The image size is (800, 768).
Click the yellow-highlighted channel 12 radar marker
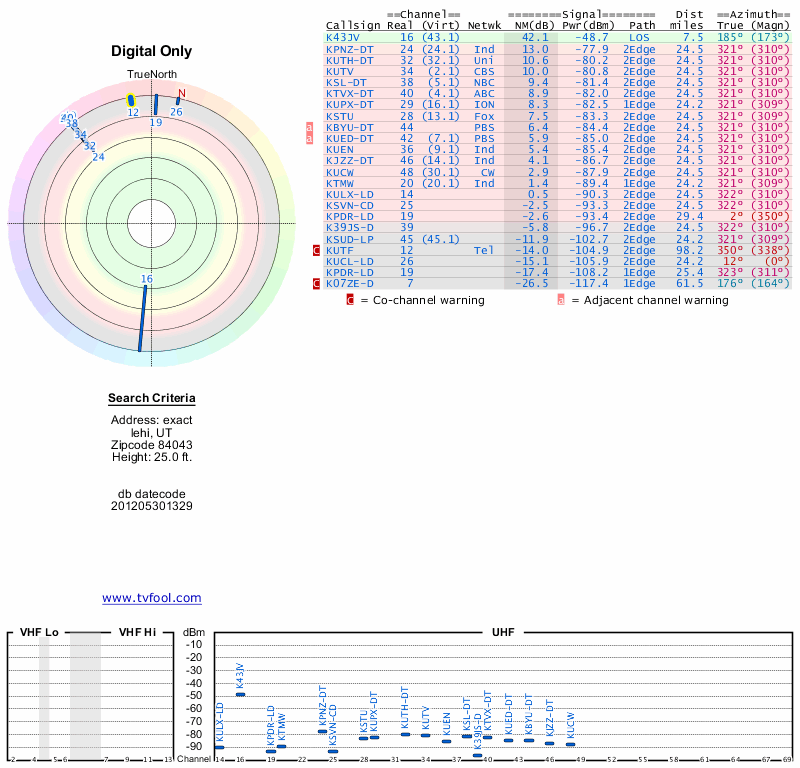pos(131,101)
